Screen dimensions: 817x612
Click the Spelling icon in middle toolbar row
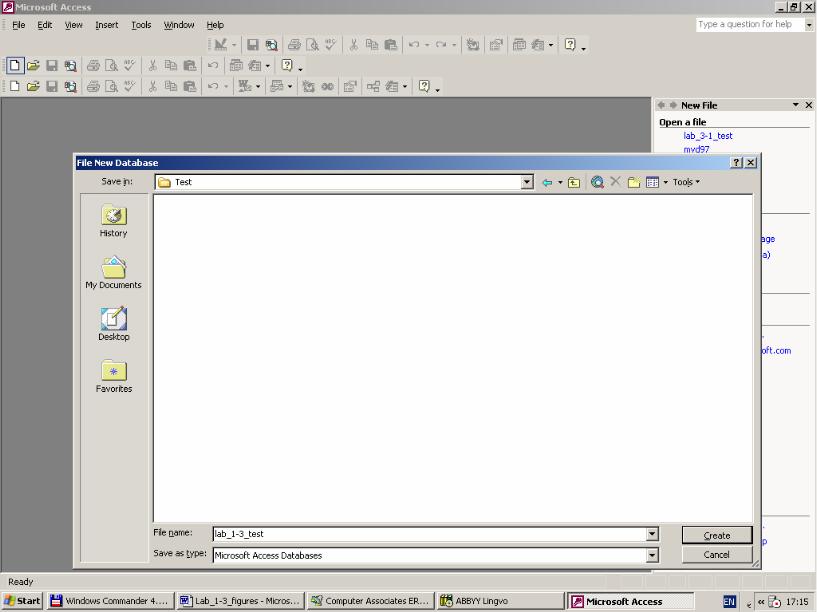tap(129, 66)
